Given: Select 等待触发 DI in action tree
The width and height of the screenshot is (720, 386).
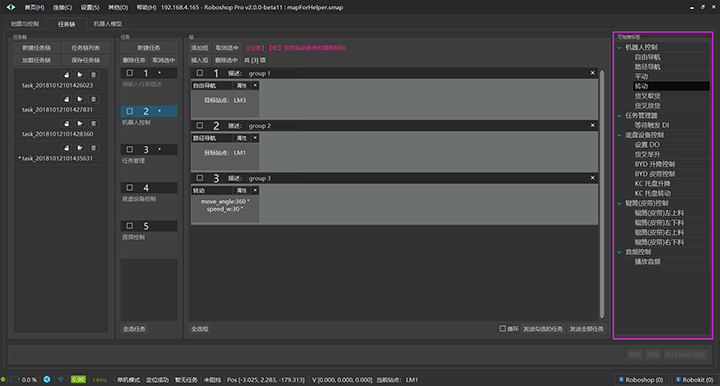Looking at the screenshot, I should [x=652, y=125].
